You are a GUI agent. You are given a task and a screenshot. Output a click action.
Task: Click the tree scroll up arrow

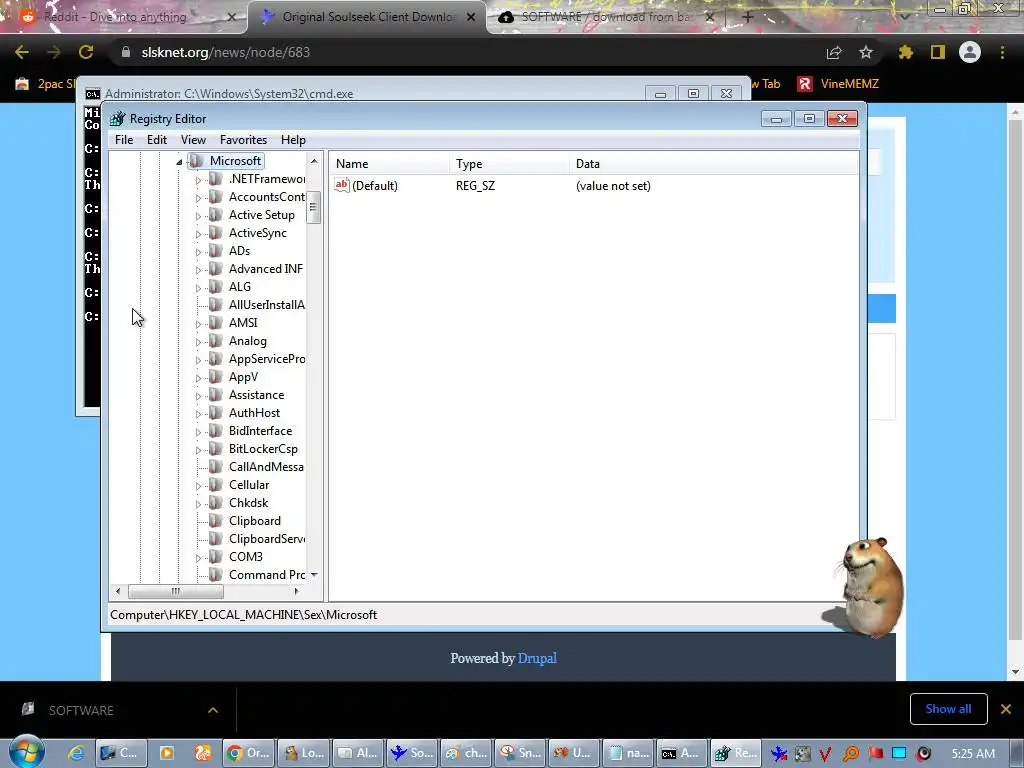[x=314, y=161]
